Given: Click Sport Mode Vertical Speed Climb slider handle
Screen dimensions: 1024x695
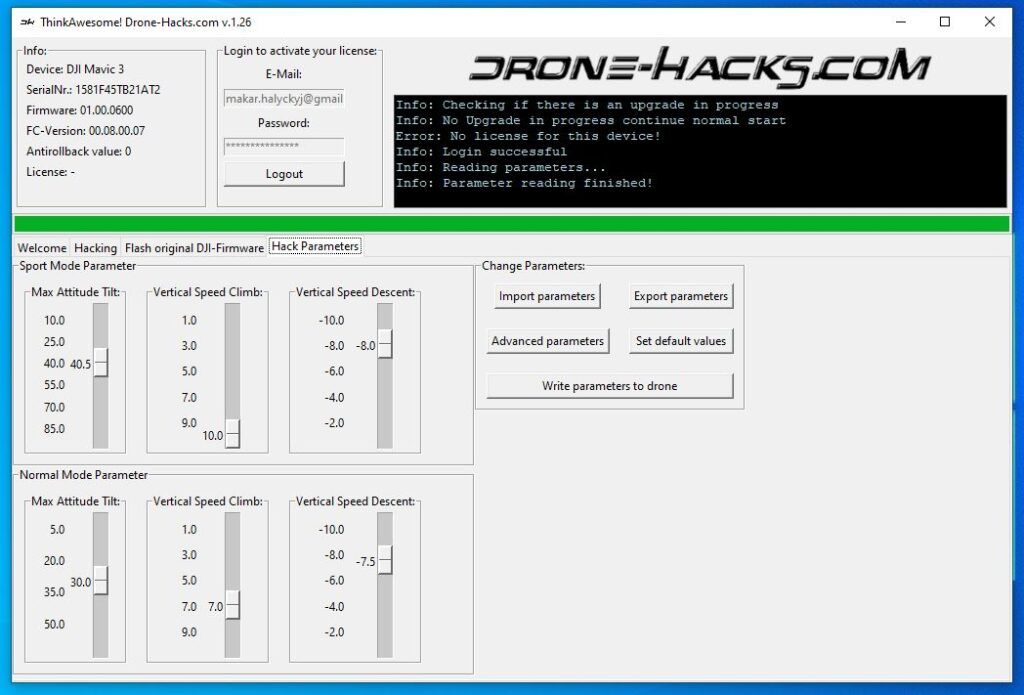Looking at the screenshot, I should 232,434.
